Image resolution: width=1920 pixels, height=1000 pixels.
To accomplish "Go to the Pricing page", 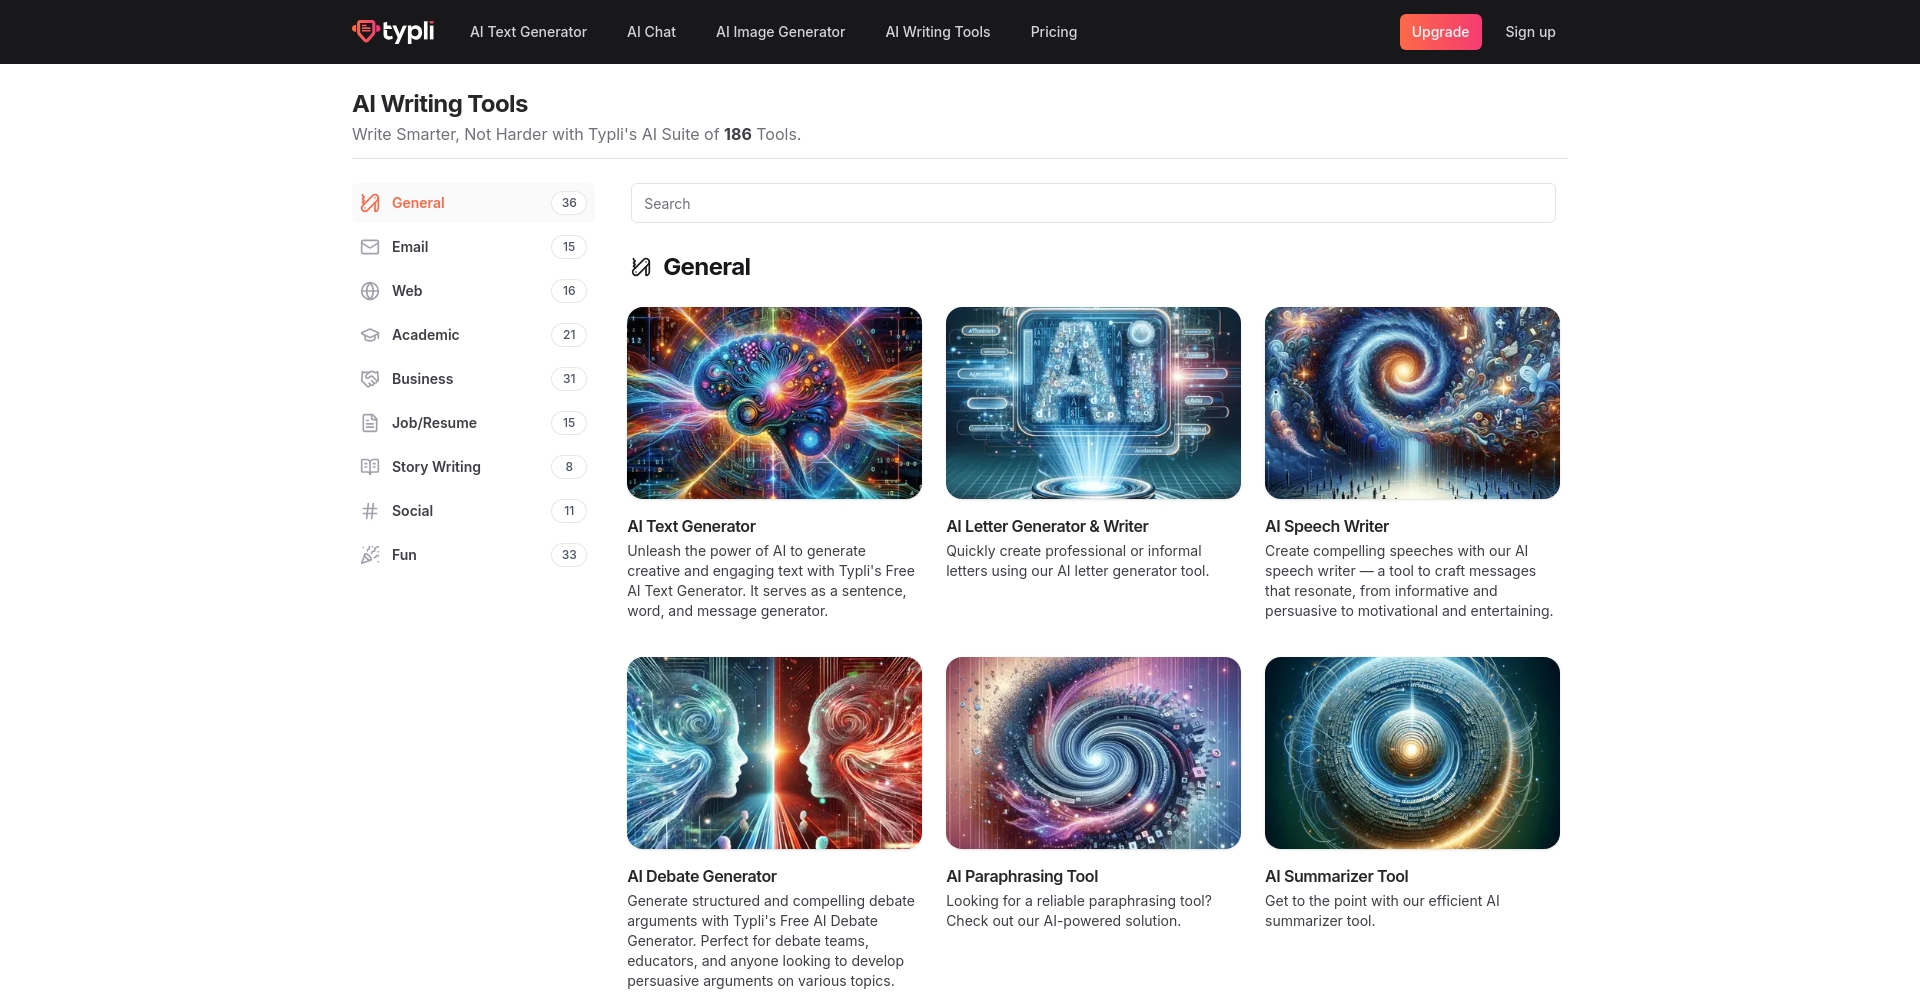I will [x=1053, y=32].
